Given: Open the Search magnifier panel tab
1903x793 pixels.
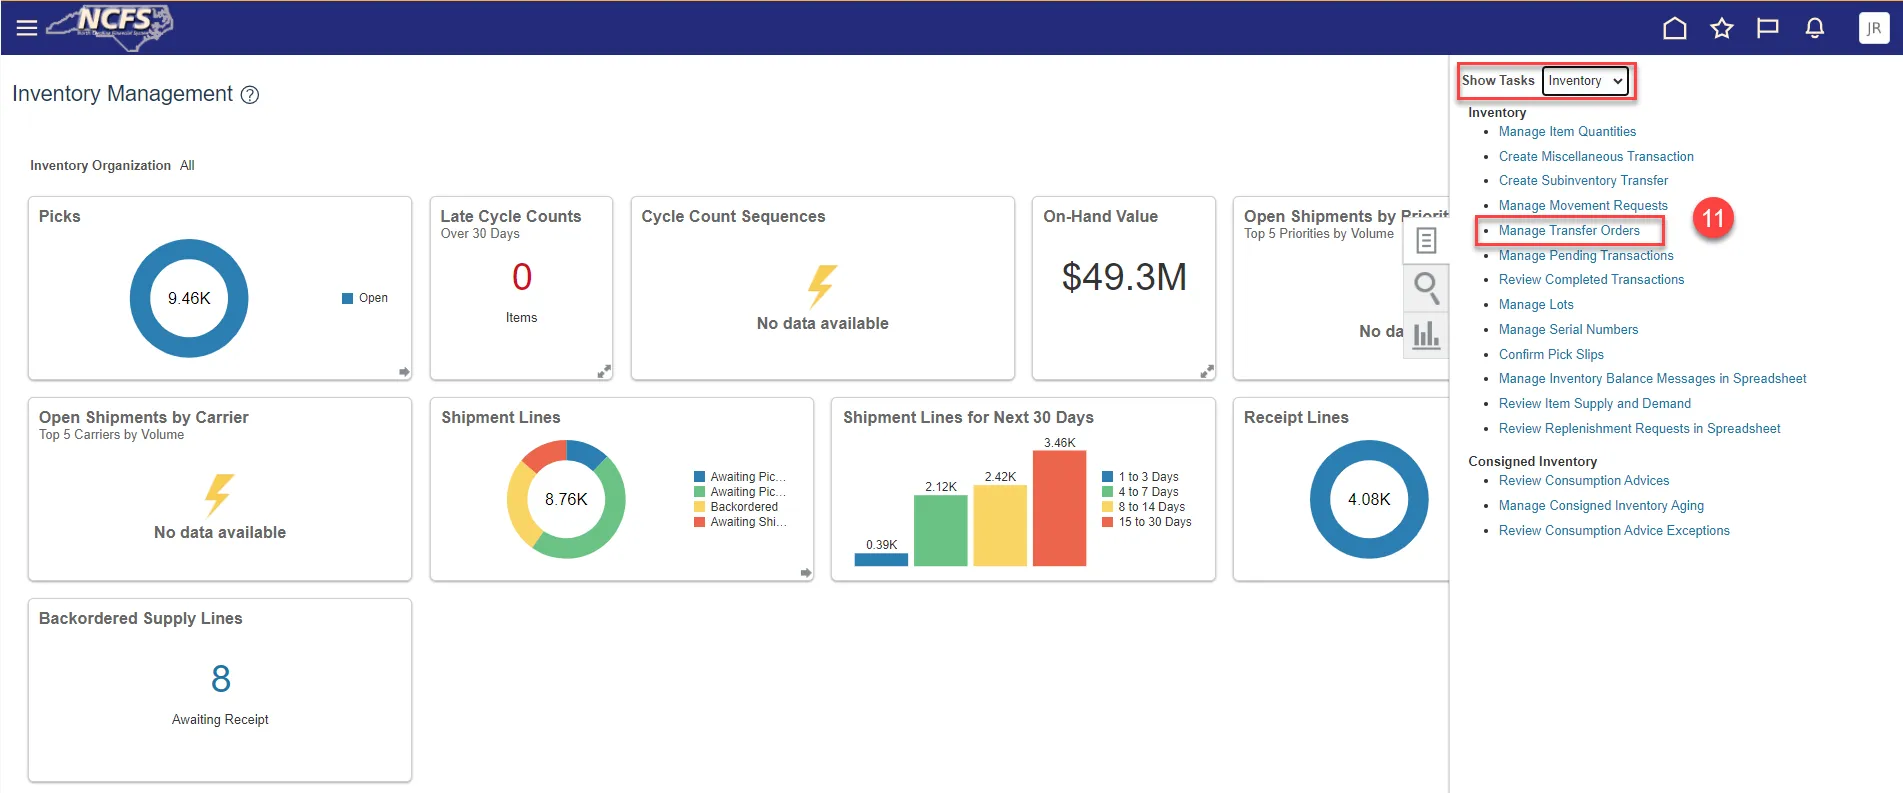Looking at the screenshot, I should pyautogui.click(x=1426, y=288).
